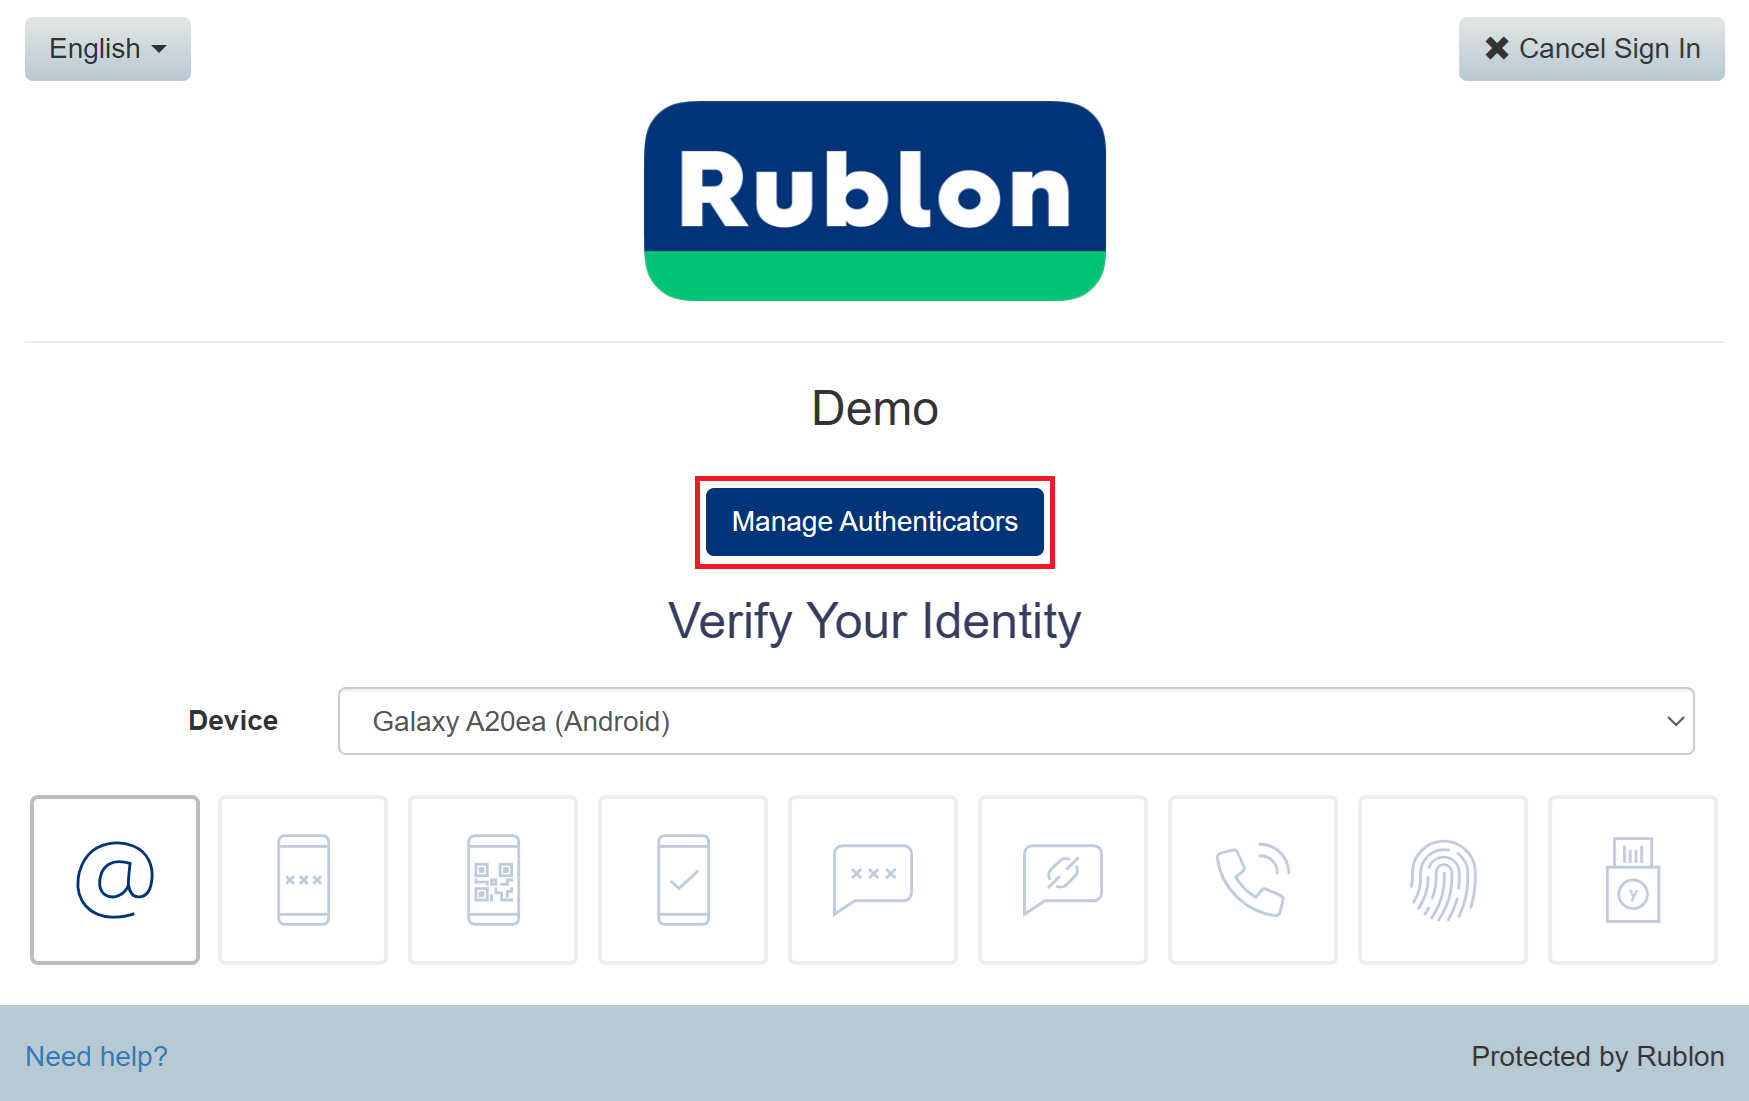Choose the SMS link speech bubble icon

click(x=1063, y=880)
